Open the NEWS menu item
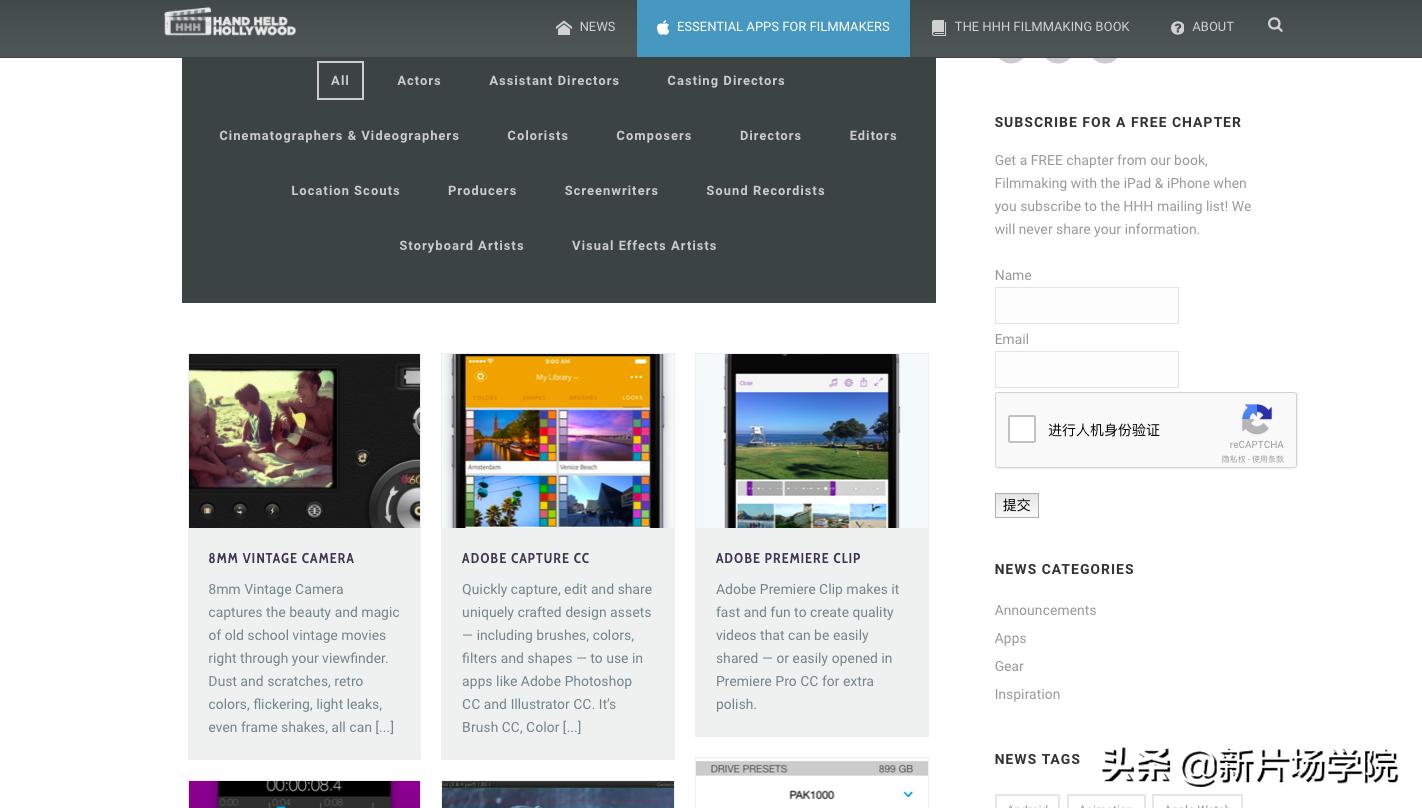 tap(586, 27)
